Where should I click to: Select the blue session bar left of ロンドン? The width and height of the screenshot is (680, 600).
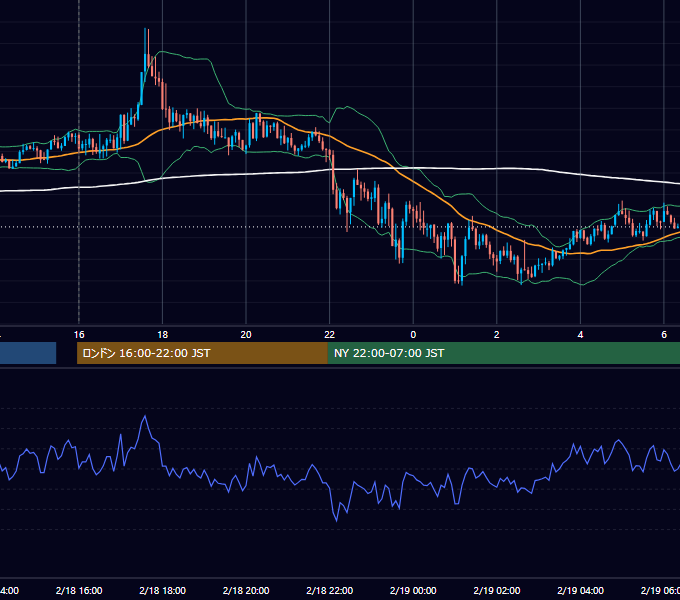pyautogui.click(x=28, y=353)
